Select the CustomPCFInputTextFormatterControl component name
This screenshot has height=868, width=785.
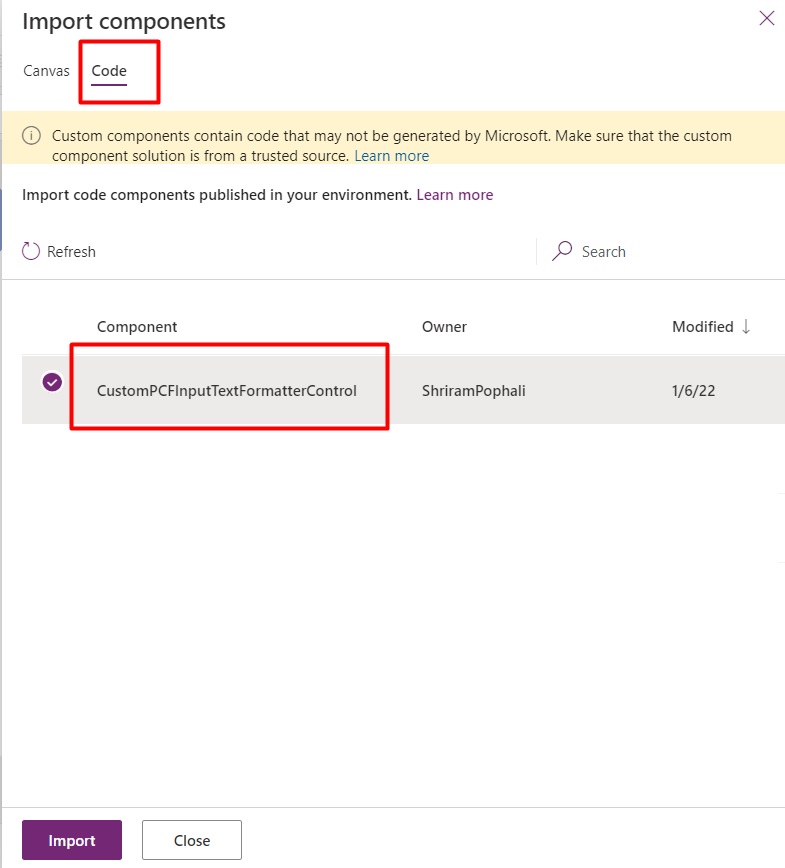coord(227,391)
